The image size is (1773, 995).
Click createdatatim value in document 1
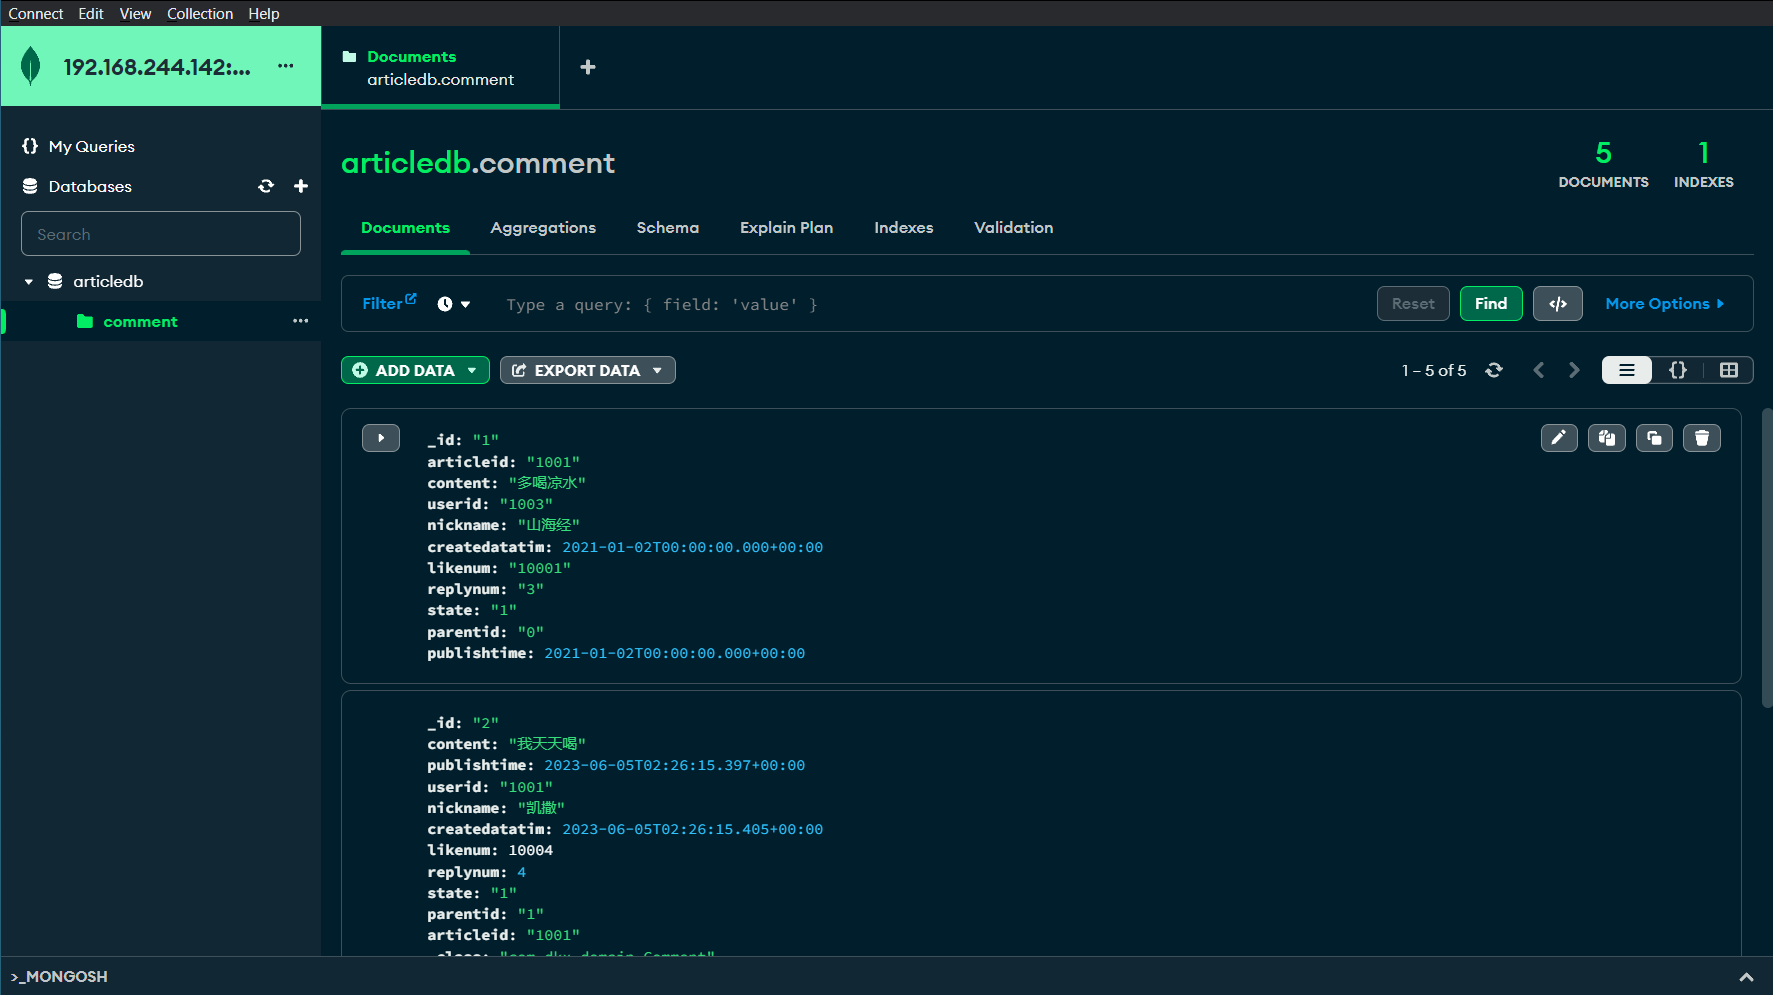692,547
